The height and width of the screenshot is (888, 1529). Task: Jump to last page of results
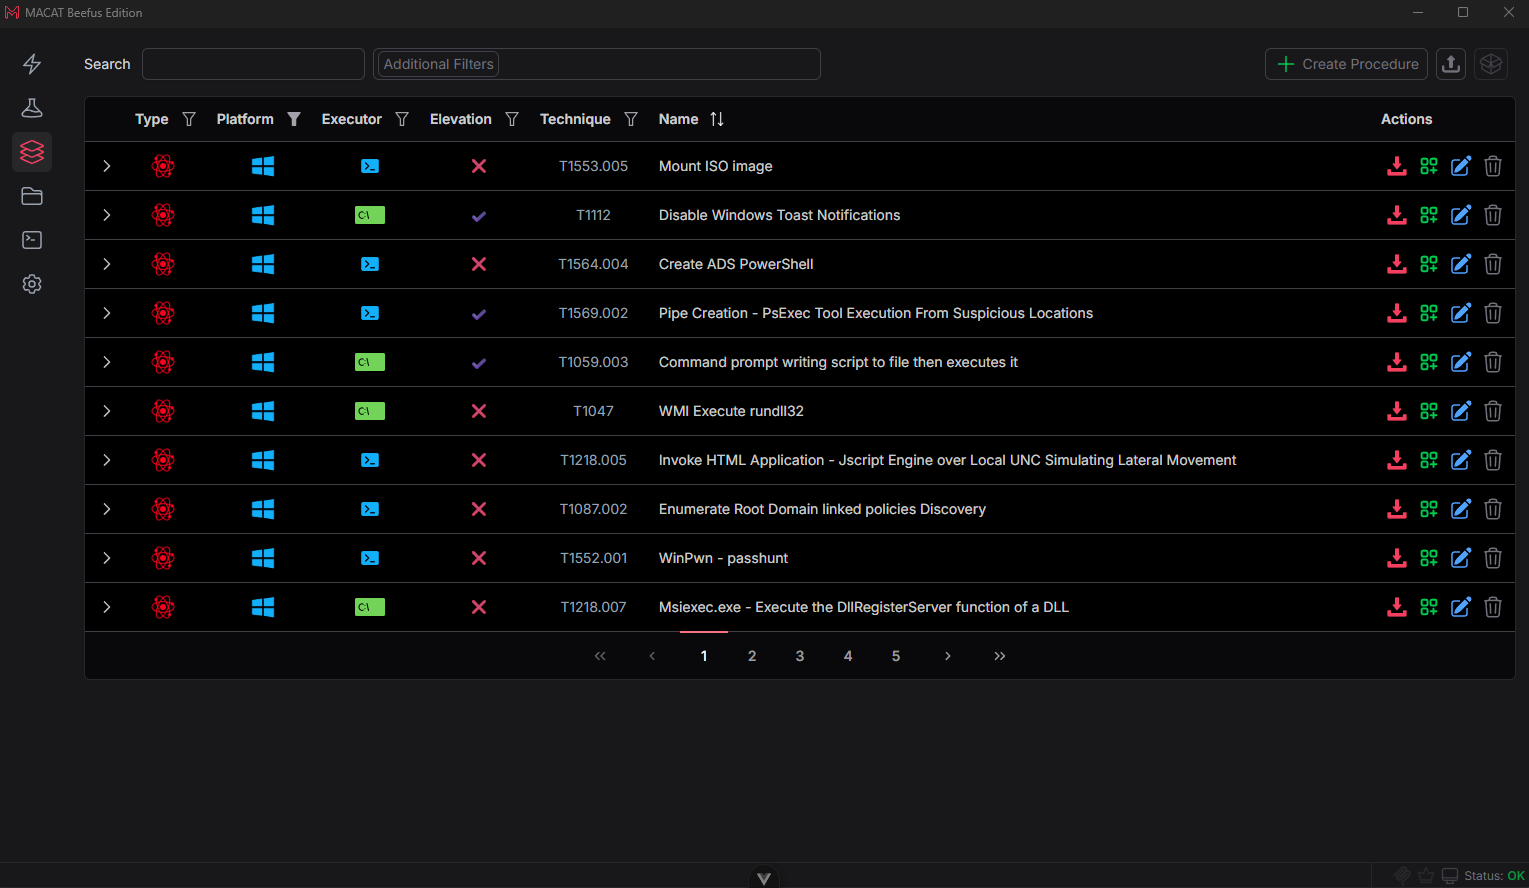[x=1000, y=656]
